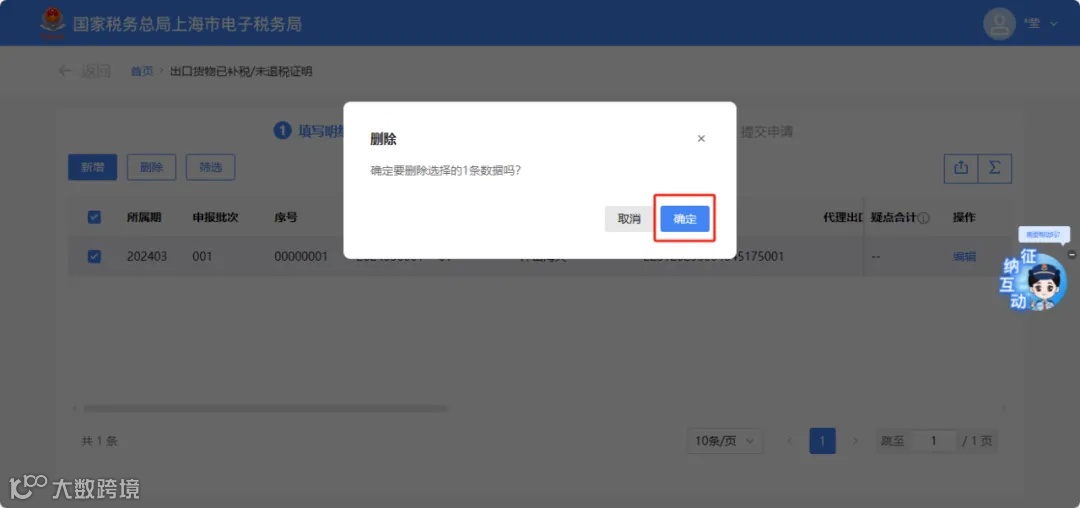Click 编辑 link in the row

964,257
